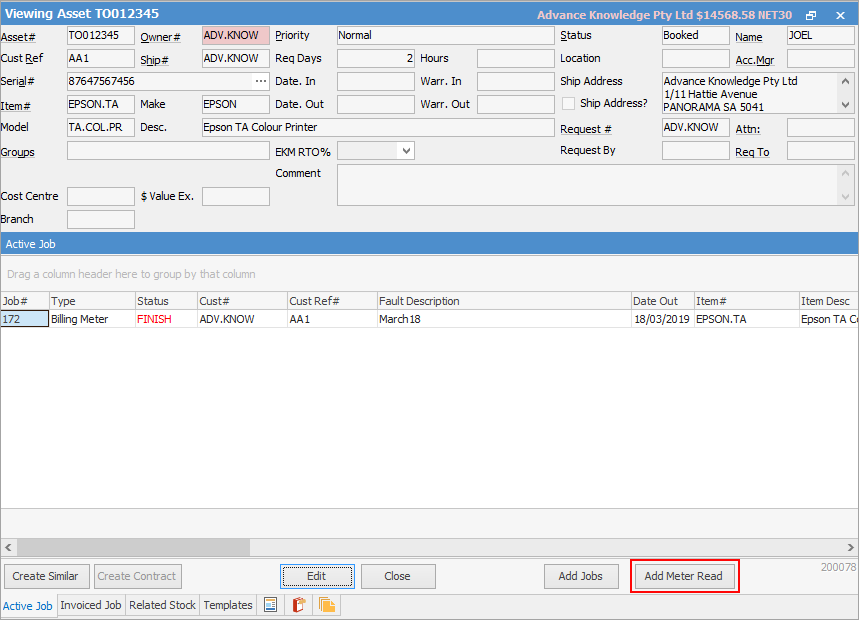
Task: Click the up arrow in Ship Address box
Action: [x=846, y=81]
